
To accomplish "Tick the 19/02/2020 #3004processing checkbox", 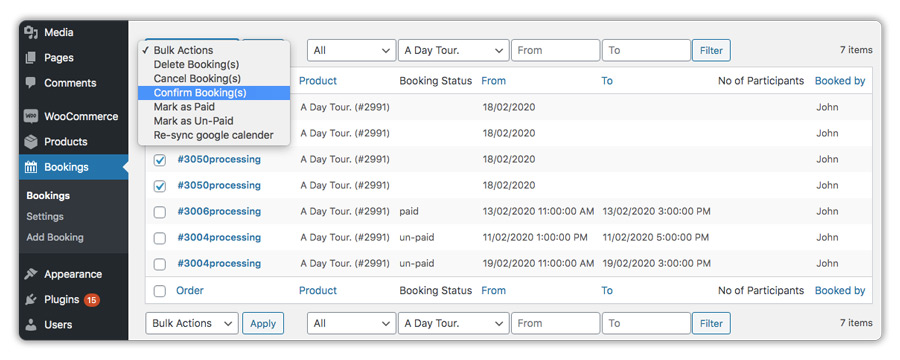I will 160,264.
